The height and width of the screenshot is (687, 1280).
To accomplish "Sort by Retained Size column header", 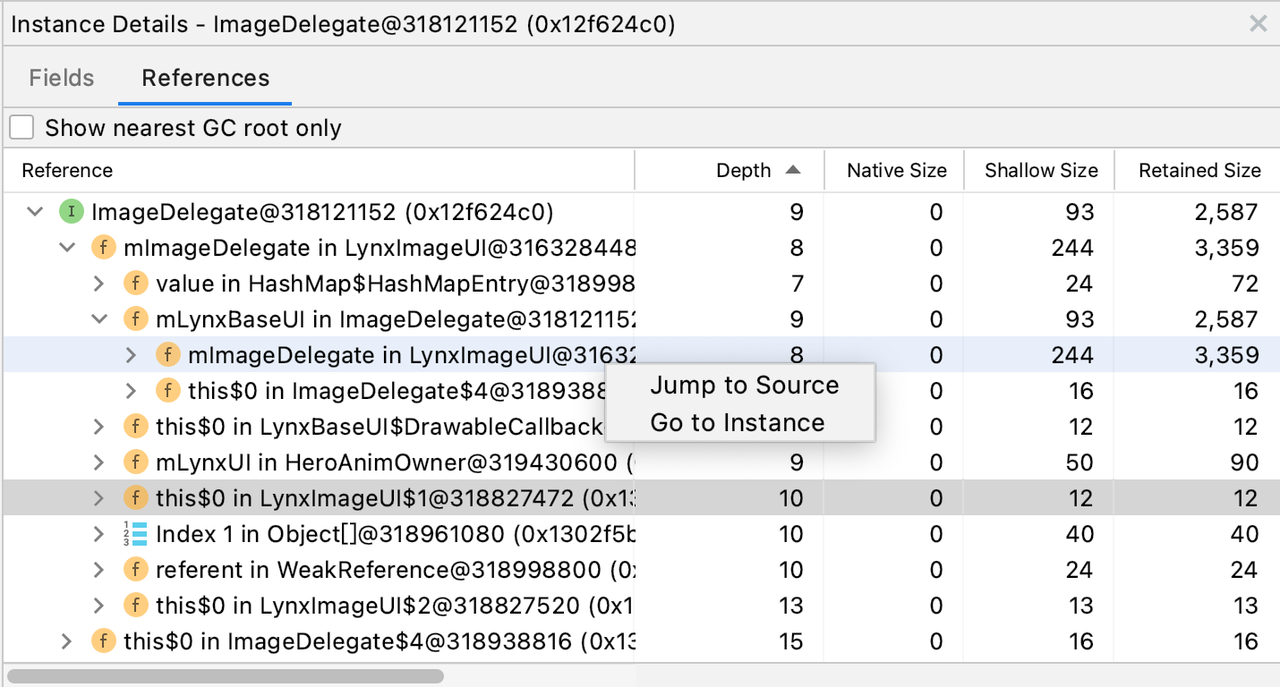I will pyautogui.click(x=1199, y=171).
